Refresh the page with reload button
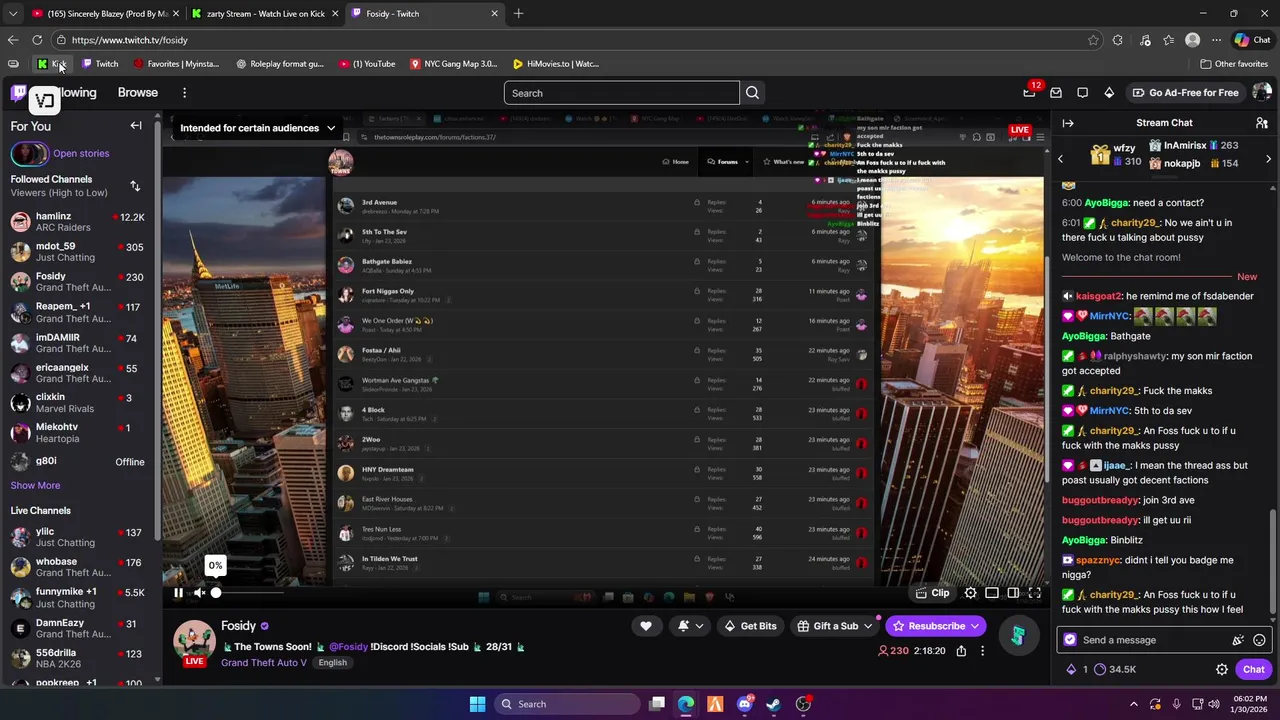Image resolution: width=1280 pixels, height=720 pixels. tap(37, 40)
